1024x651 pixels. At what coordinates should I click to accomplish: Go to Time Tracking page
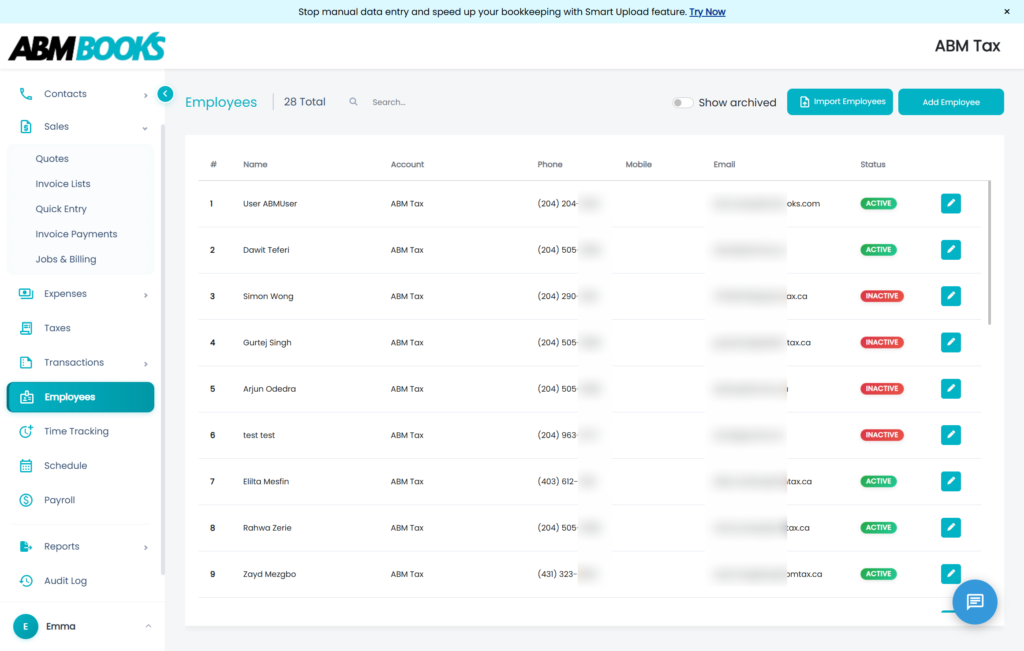76,432
